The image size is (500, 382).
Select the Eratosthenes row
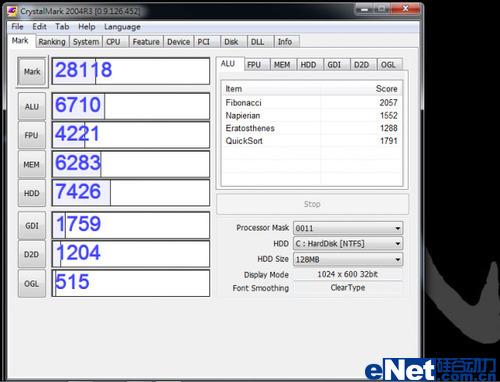click(311, 128)
